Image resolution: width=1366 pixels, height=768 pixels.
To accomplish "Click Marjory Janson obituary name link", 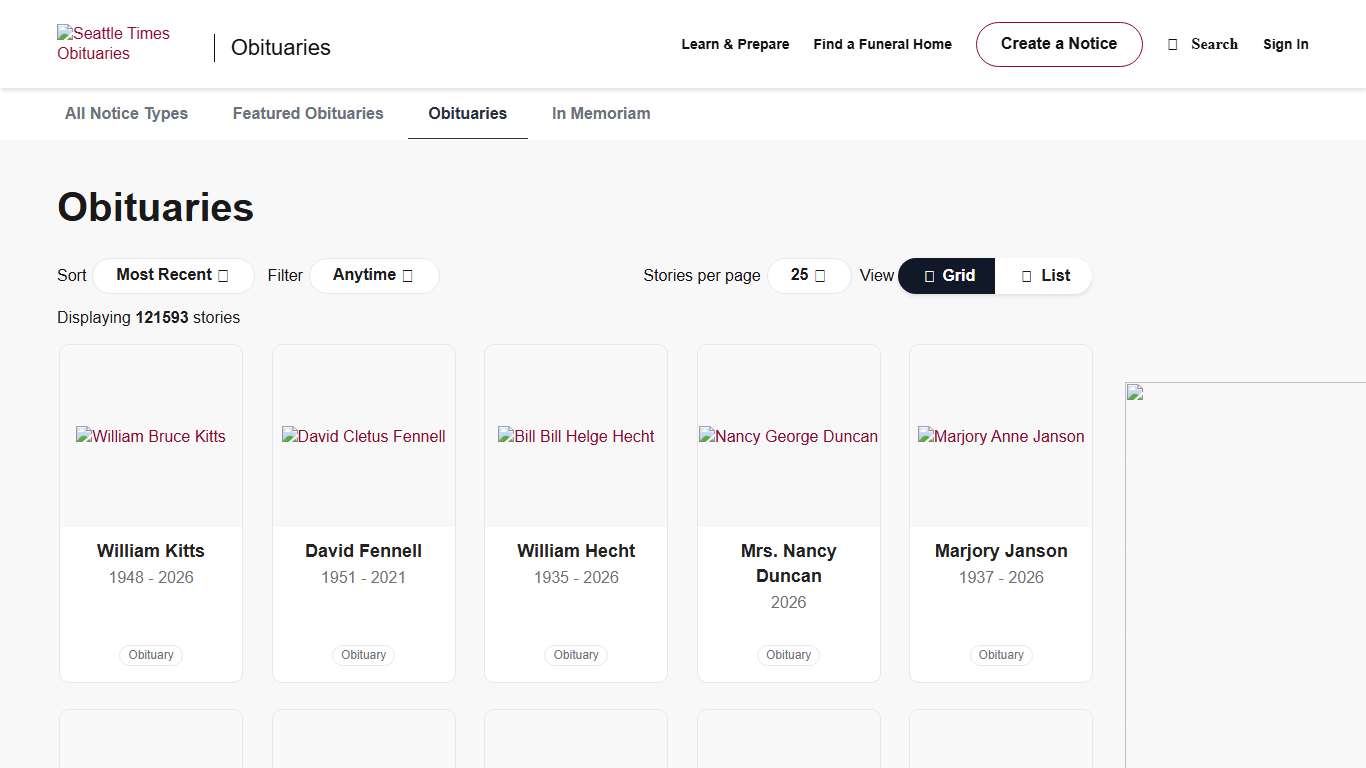I will coord(1001,551).
